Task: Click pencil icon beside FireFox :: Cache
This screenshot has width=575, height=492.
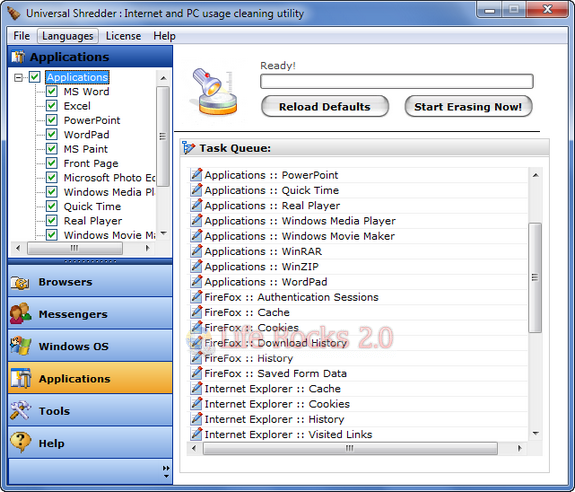Action: click(196, 312)
